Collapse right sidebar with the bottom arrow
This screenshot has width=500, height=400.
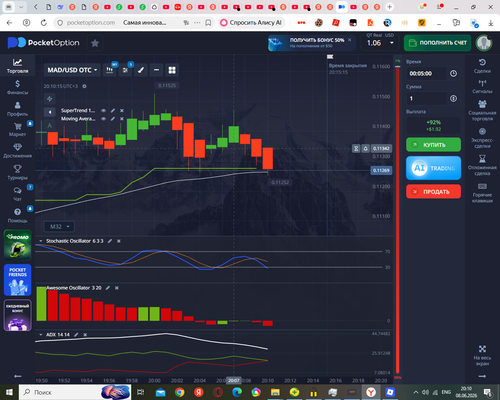point(482,376)
